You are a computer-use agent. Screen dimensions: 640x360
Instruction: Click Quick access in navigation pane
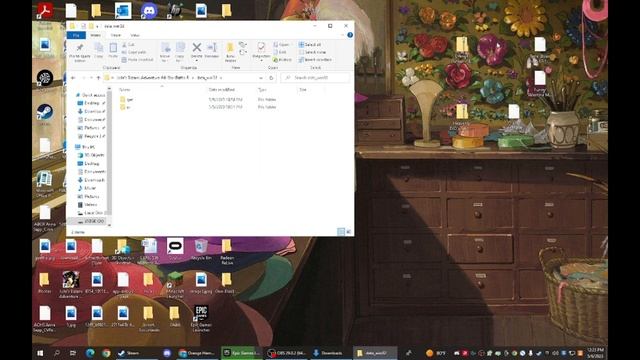[x=90, y=95]
